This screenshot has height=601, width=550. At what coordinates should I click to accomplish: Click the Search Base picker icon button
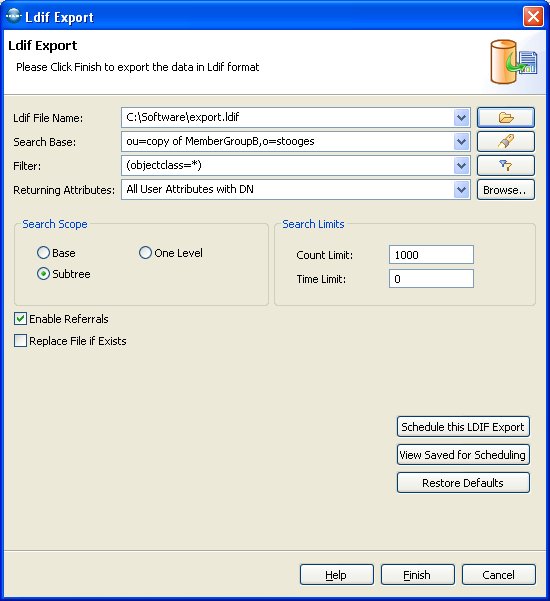tap(506, 141)
